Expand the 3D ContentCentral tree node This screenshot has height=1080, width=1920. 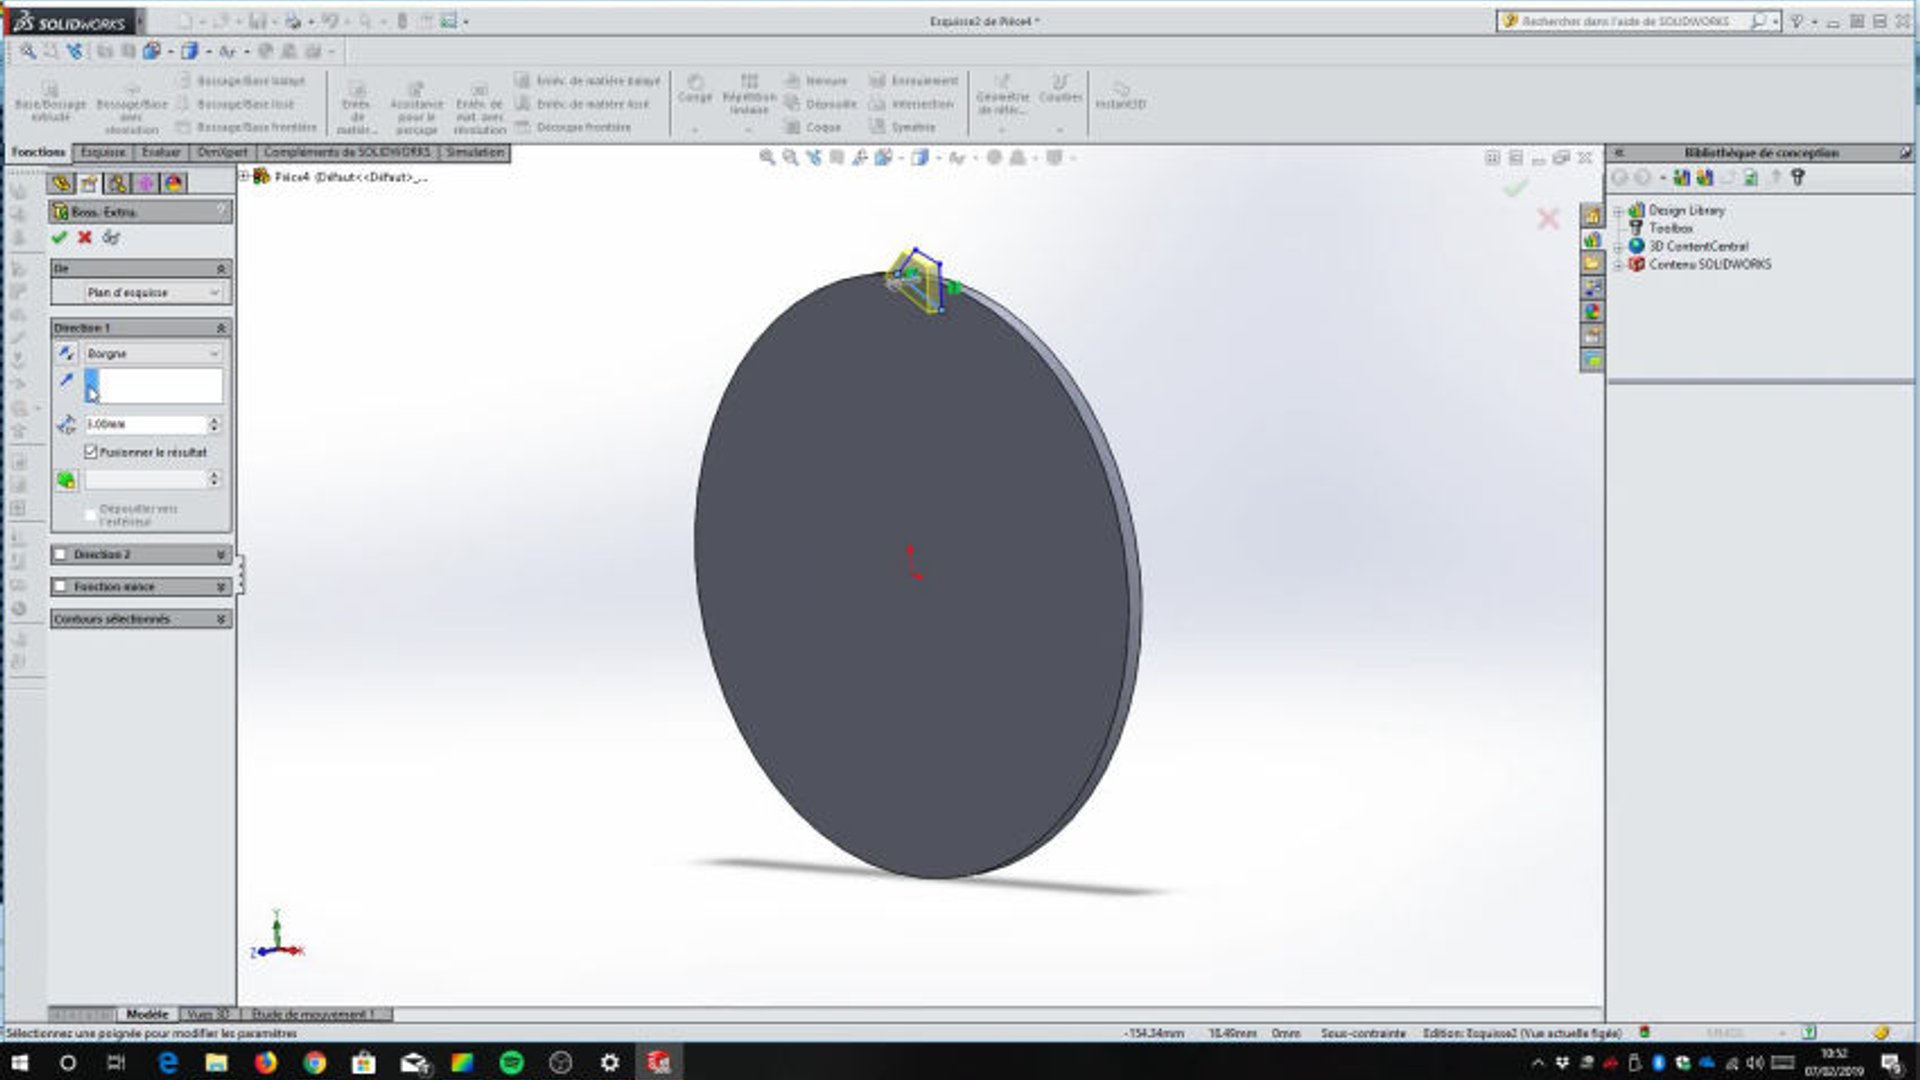click(x=1618, y=247)
